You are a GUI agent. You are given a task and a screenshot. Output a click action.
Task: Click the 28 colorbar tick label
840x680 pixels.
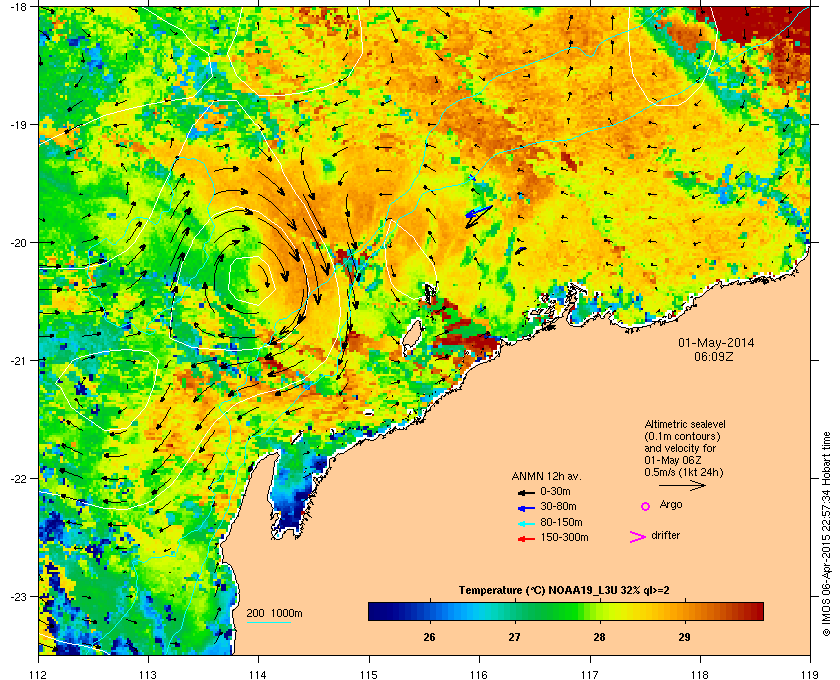(599, 638)
